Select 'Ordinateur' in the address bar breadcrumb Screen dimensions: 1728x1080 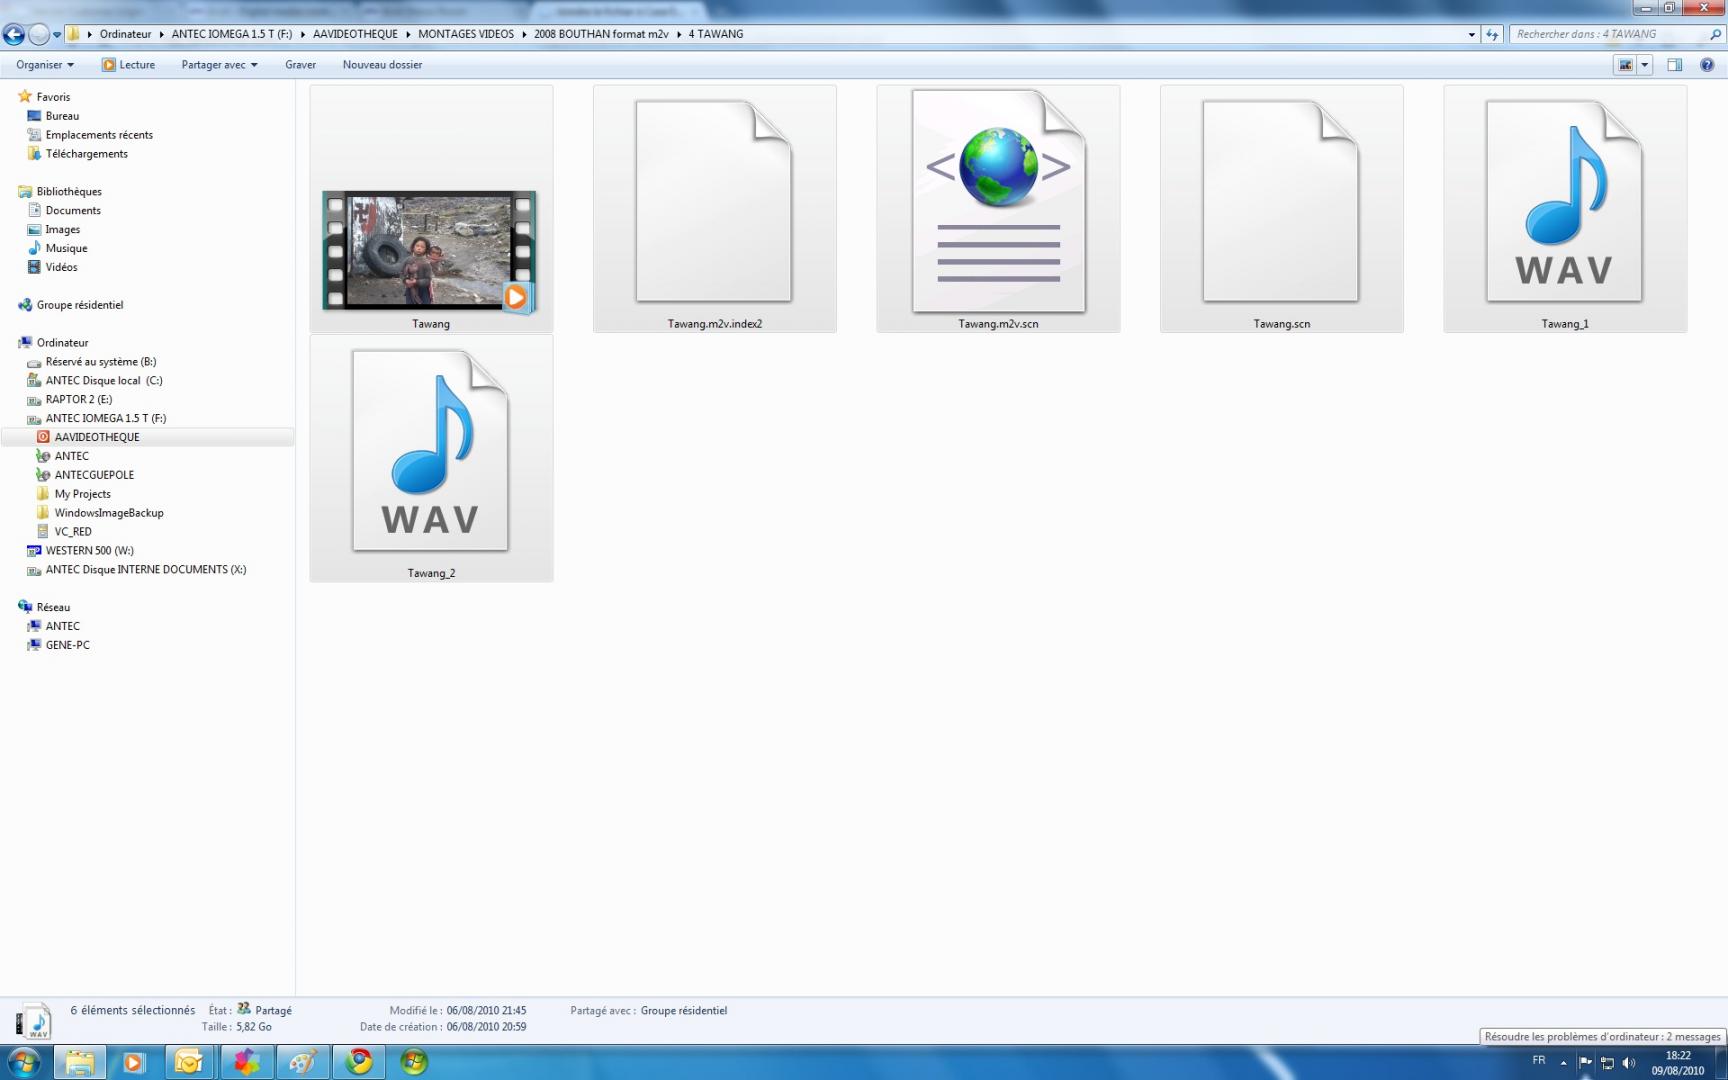pos(125,34)
